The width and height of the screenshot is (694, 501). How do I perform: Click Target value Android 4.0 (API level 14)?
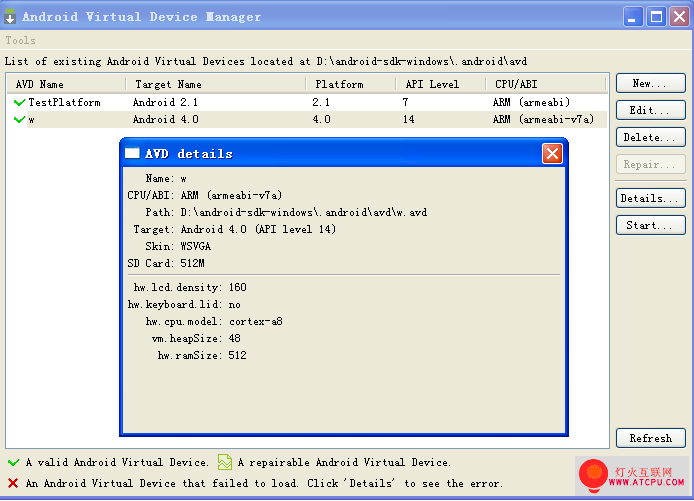pyautogui.click(x=258, y=229)
